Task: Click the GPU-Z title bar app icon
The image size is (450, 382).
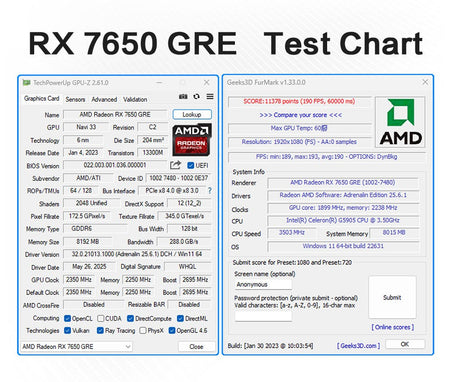Action: coord(26,83)
